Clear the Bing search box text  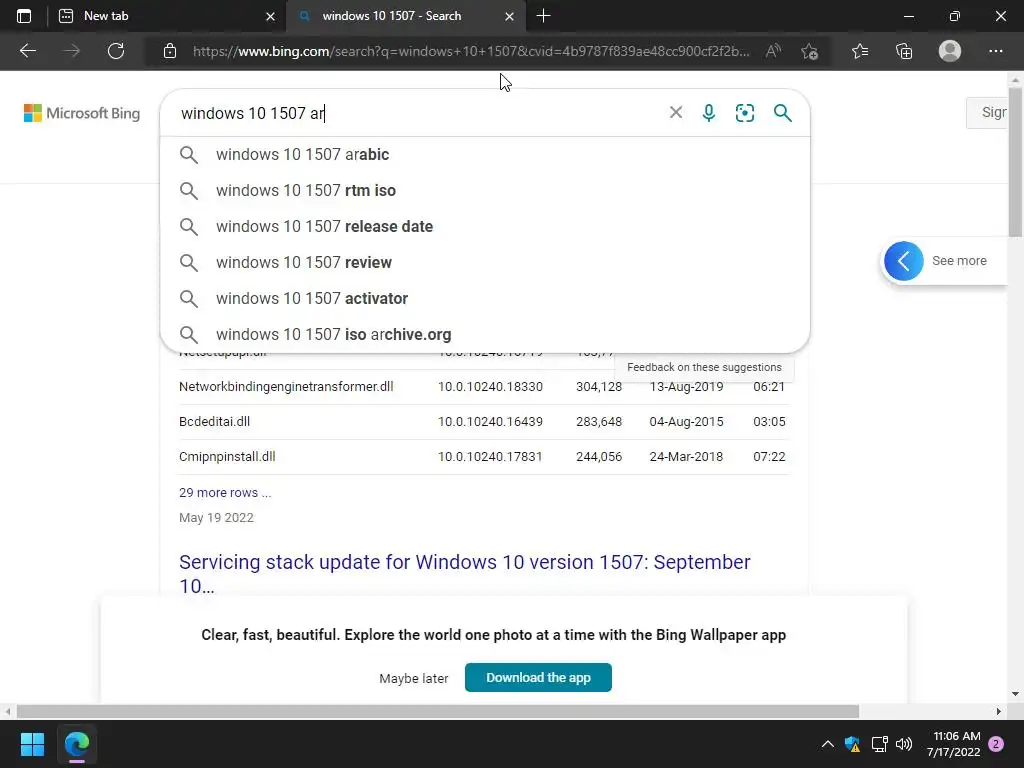pyautogui.click(x=676, y=112)
